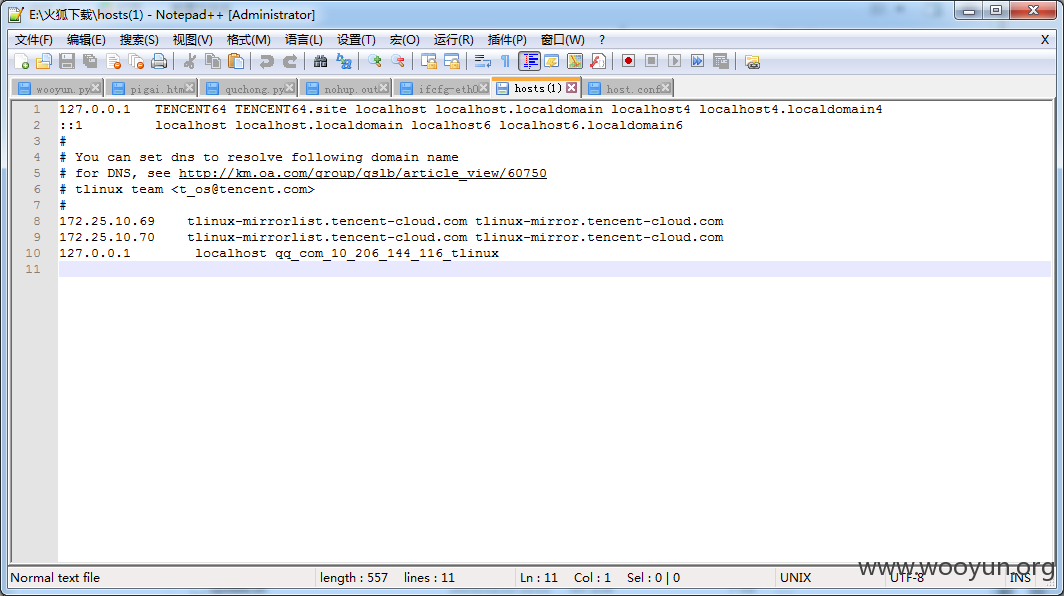This screenshot has height=596, width=1064.
Task: Open the 格式(M) menu
Action: [x=248, y=40]
